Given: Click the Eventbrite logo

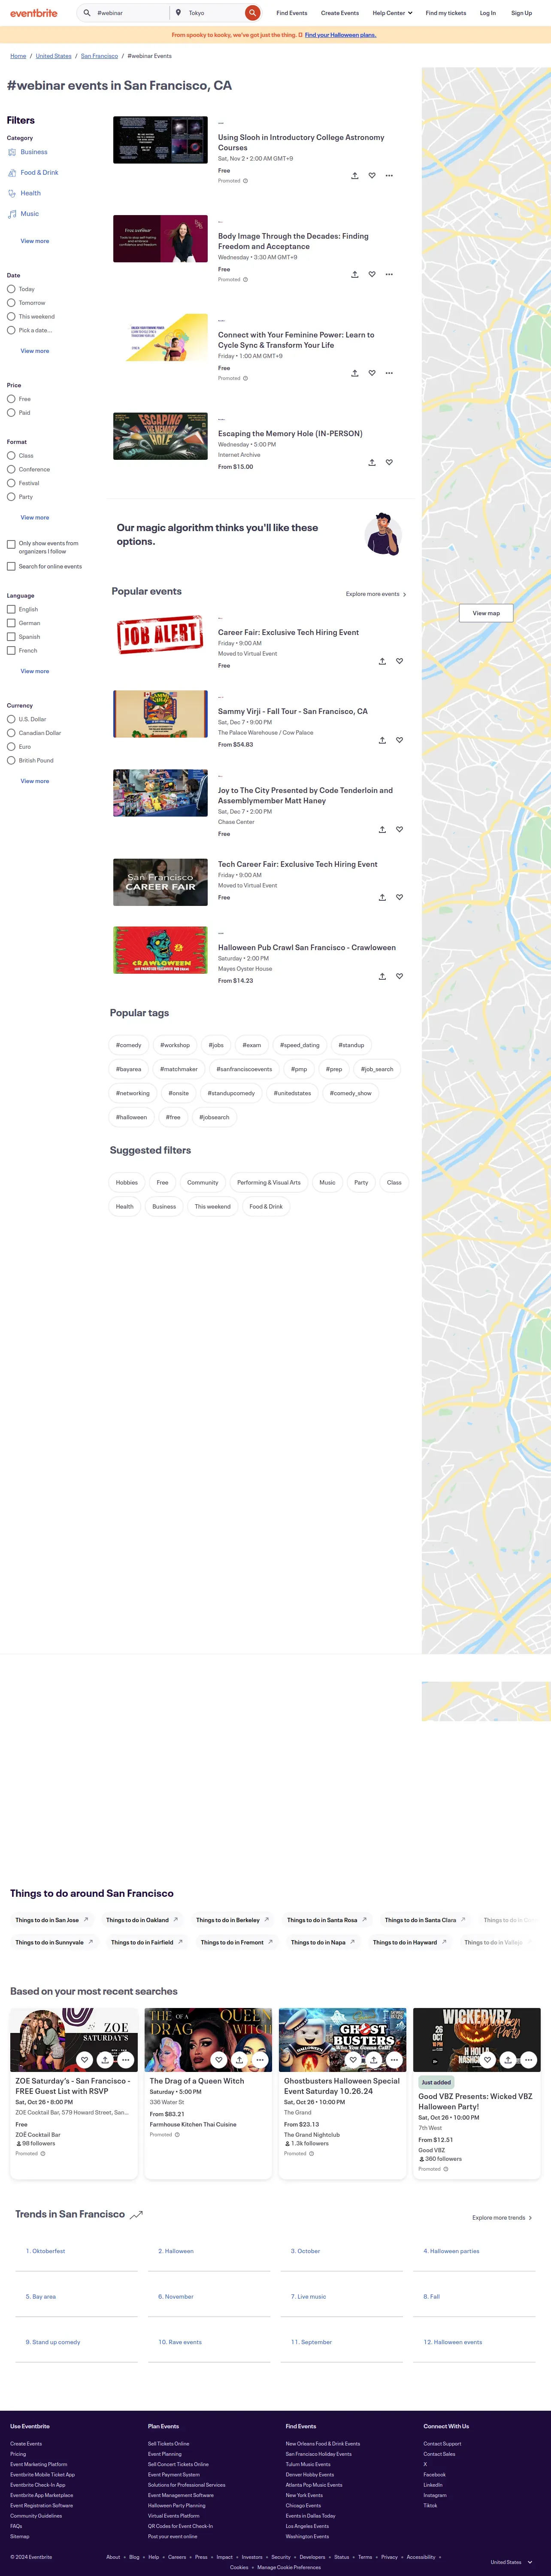Looking at the screenshot, I should click(x=34, y=13).
